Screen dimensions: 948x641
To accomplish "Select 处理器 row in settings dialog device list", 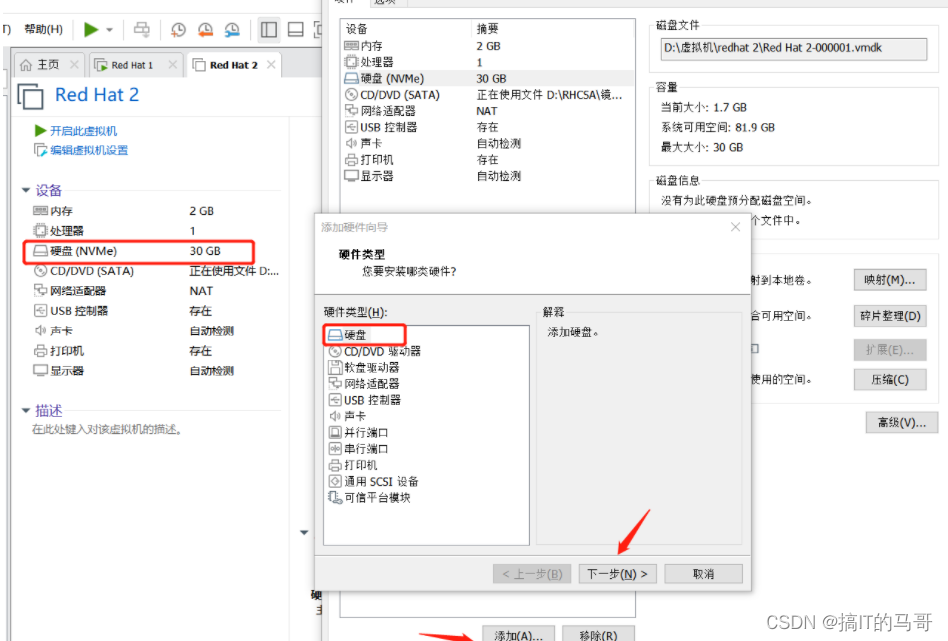I will pos(487,62).
